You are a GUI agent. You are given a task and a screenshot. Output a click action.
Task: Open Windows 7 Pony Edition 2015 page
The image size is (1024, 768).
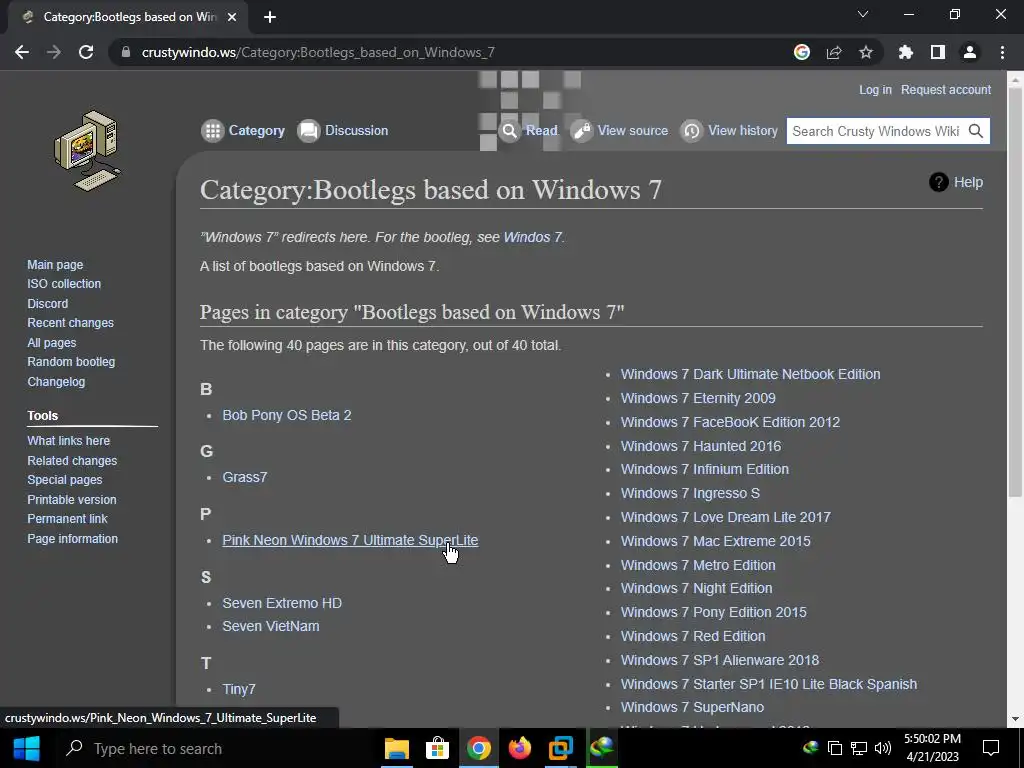[x=713, y=612]
